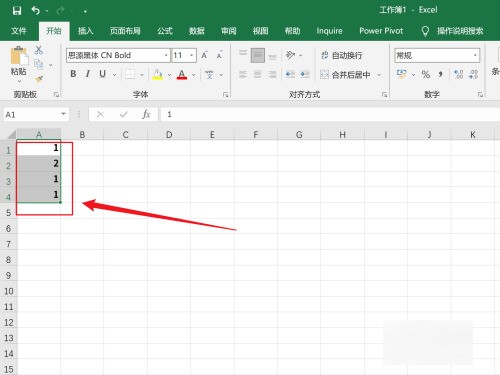500x375 pixels.
Task: Open the Inquire tab
Action: [x=329, y=31]
